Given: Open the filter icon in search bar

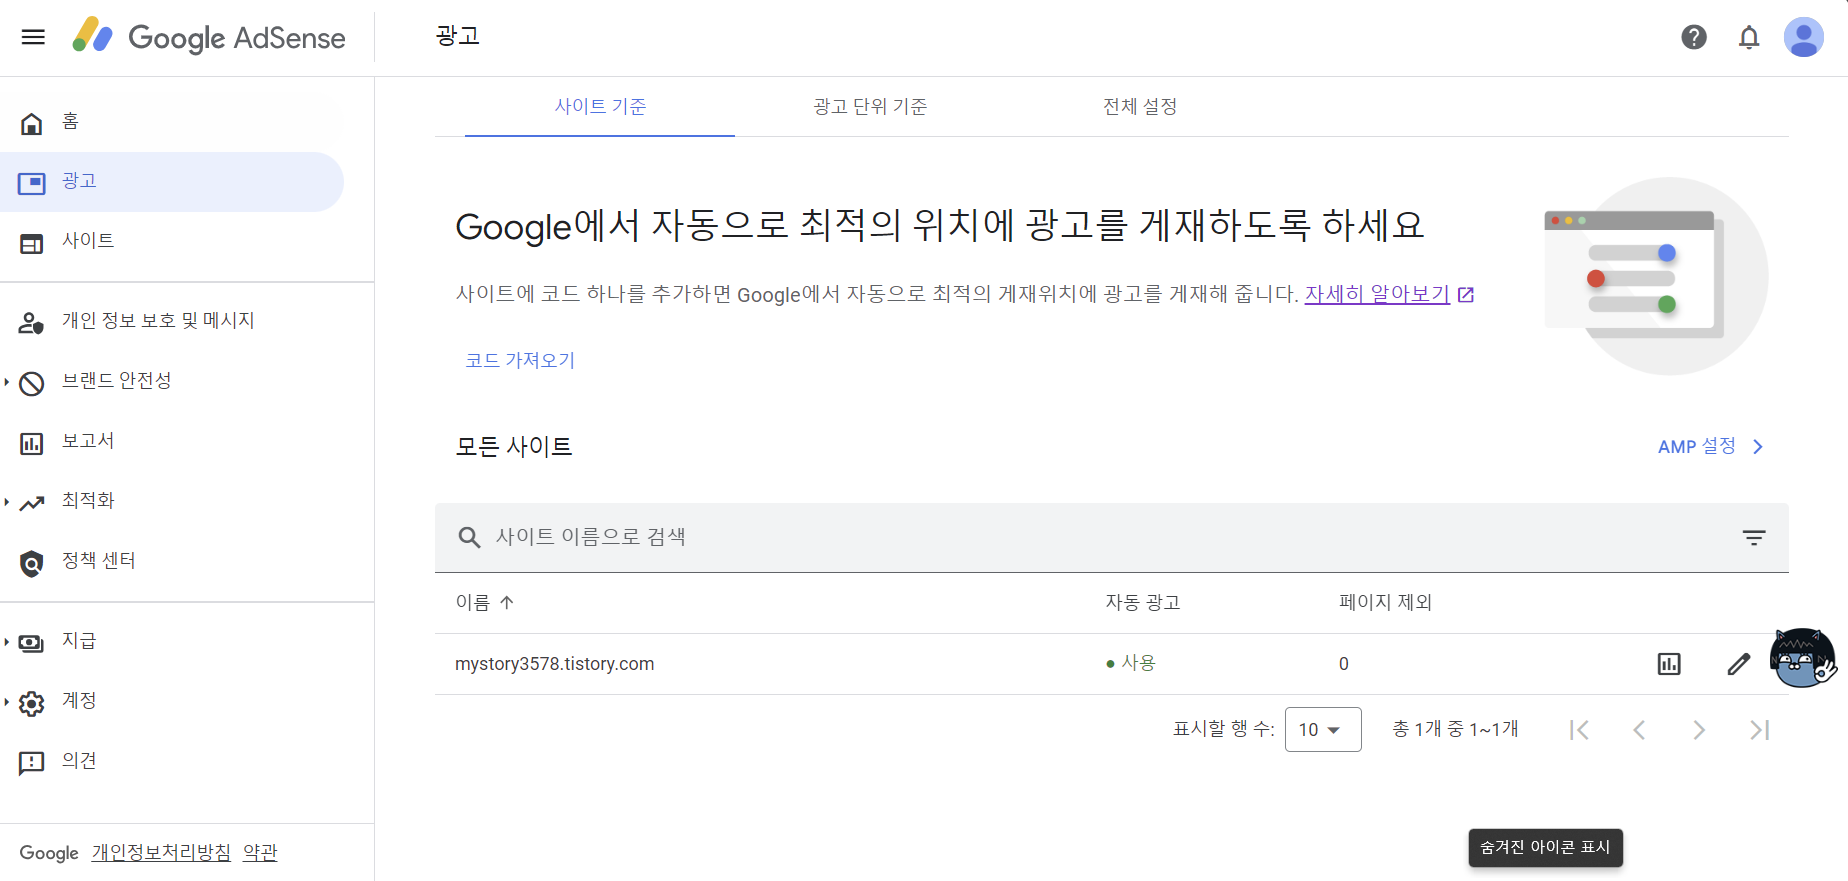Looking at the screenshot, I should pos(1754,537).
